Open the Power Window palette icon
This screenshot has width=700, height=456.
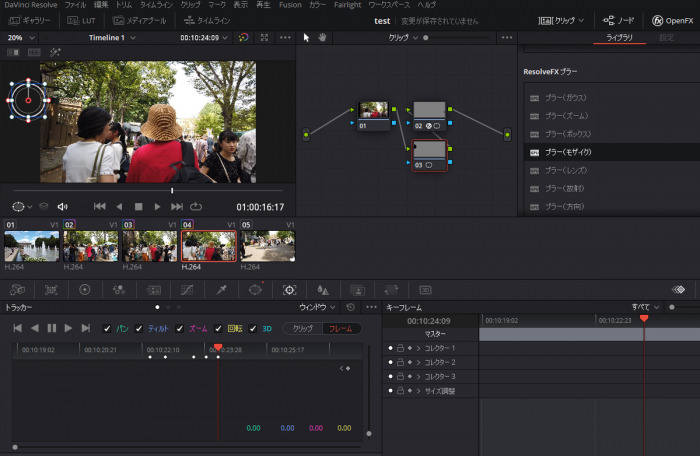click(255, 290)
